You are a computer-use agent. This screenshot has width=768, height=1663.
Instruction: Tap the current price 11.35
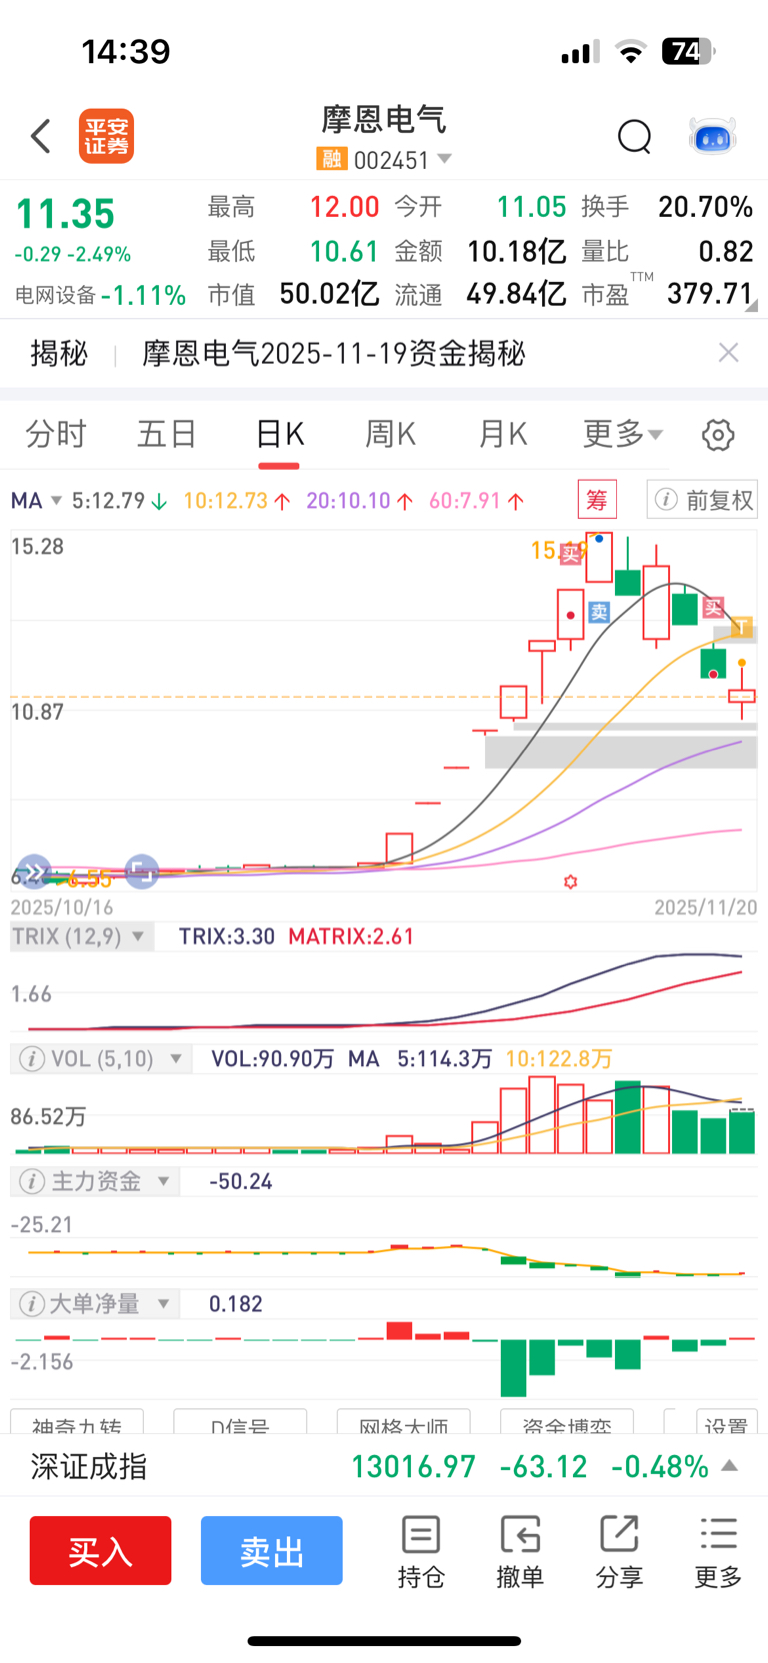[x=66, y=214]
